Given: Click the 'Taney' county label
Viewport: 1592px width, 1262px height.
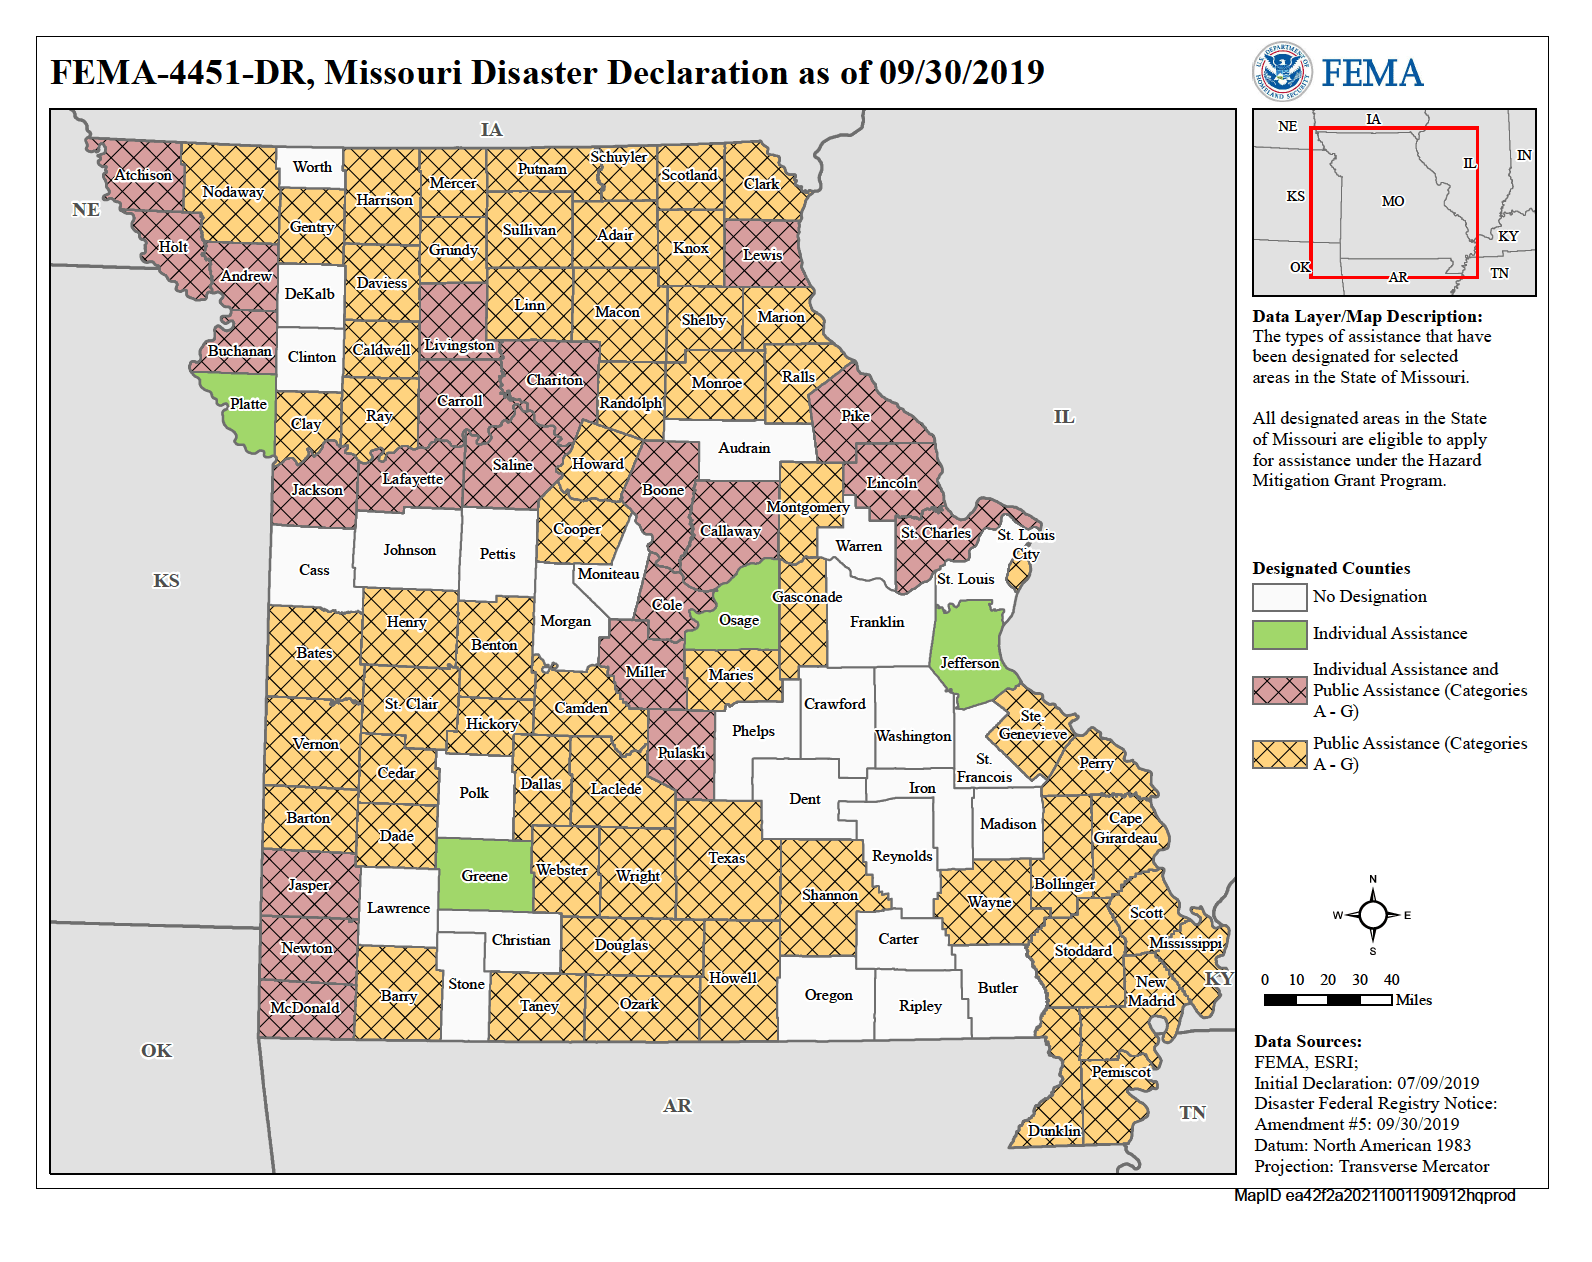Looking at the screenshot, I should pos(539,1006).
